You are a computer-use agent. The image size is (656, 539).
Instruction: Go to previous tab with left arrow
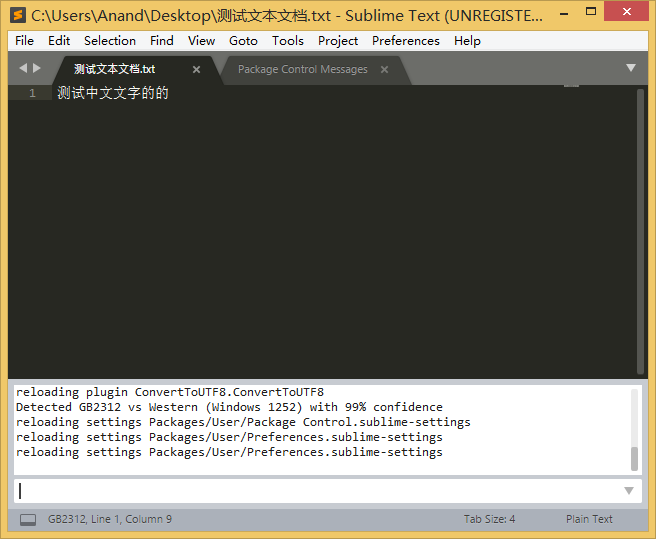tap(23, 68)
